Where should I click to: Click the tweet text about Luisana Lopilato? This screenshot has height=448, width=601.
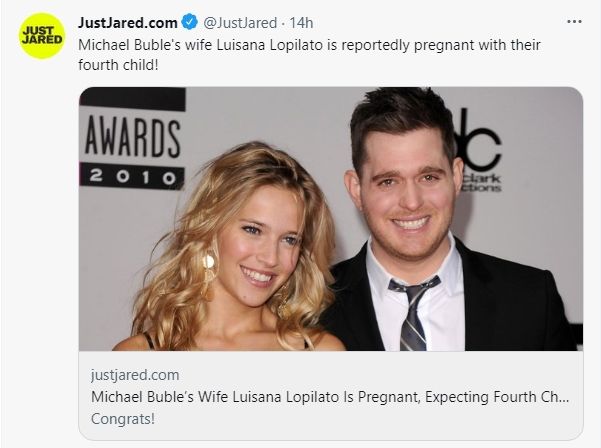(309, 55)
